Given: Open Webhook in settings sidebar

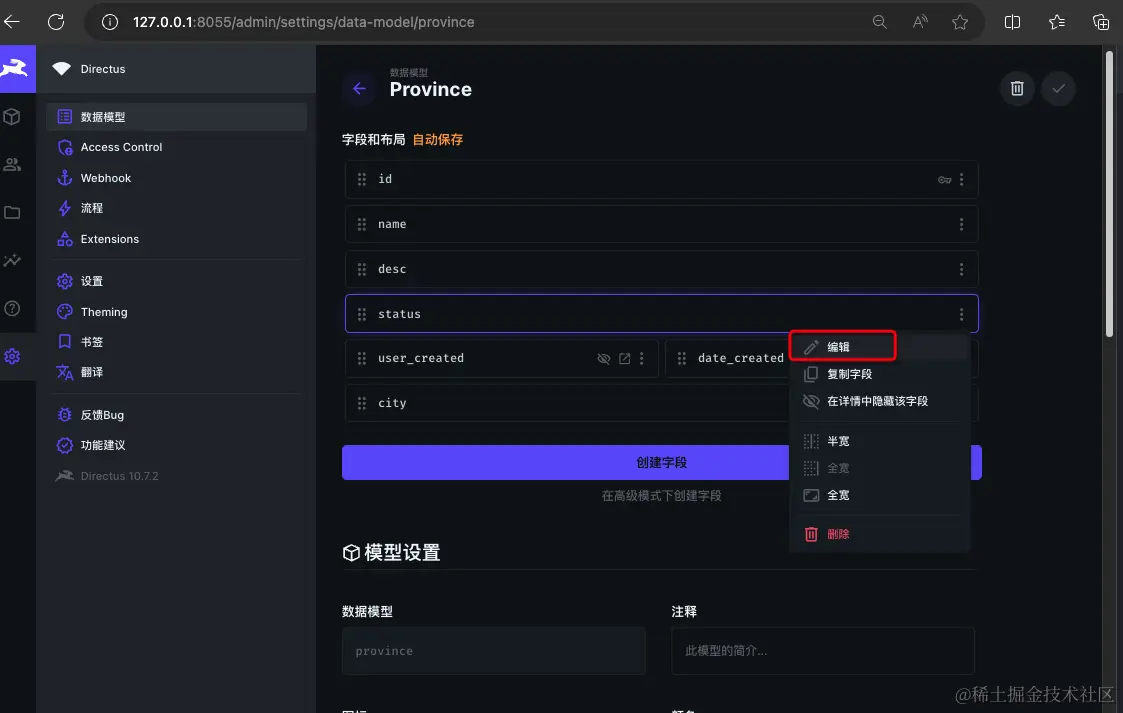Looking at the screenshot, I should pos(177,178).
